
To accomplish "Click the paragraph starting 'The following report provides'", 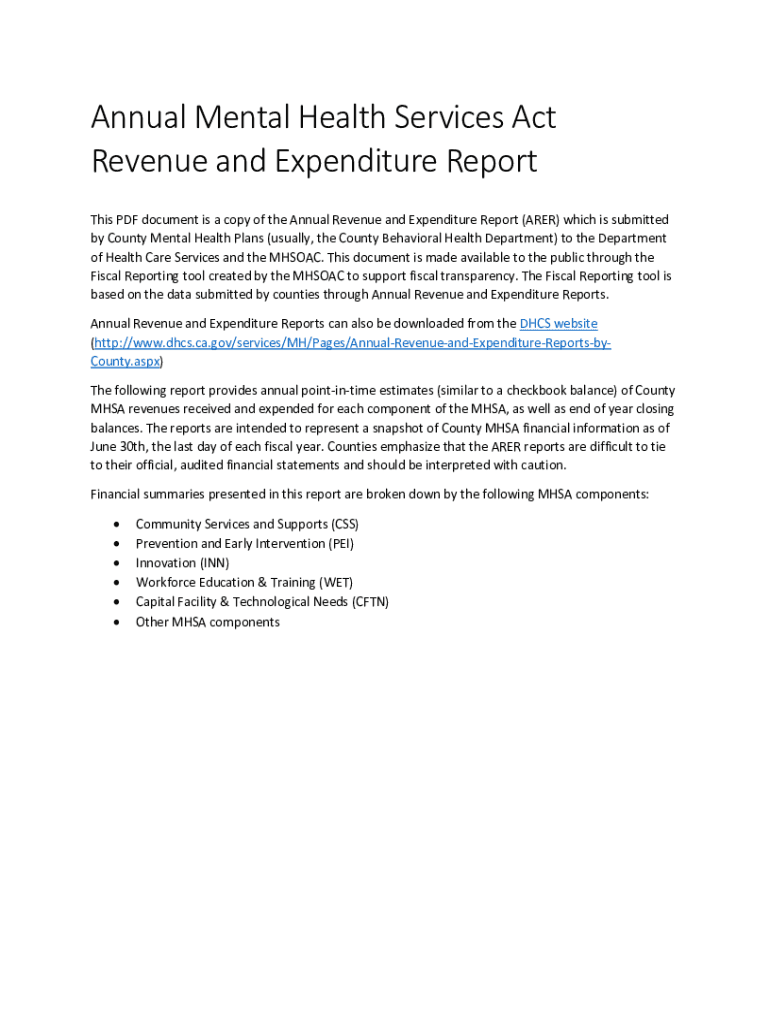I will [380, 428].
